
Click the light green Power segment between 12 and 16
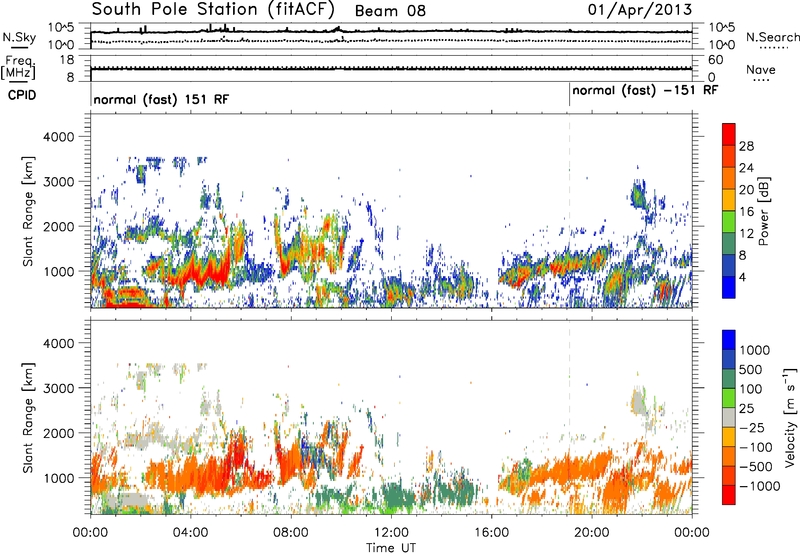tap(729, 221)
